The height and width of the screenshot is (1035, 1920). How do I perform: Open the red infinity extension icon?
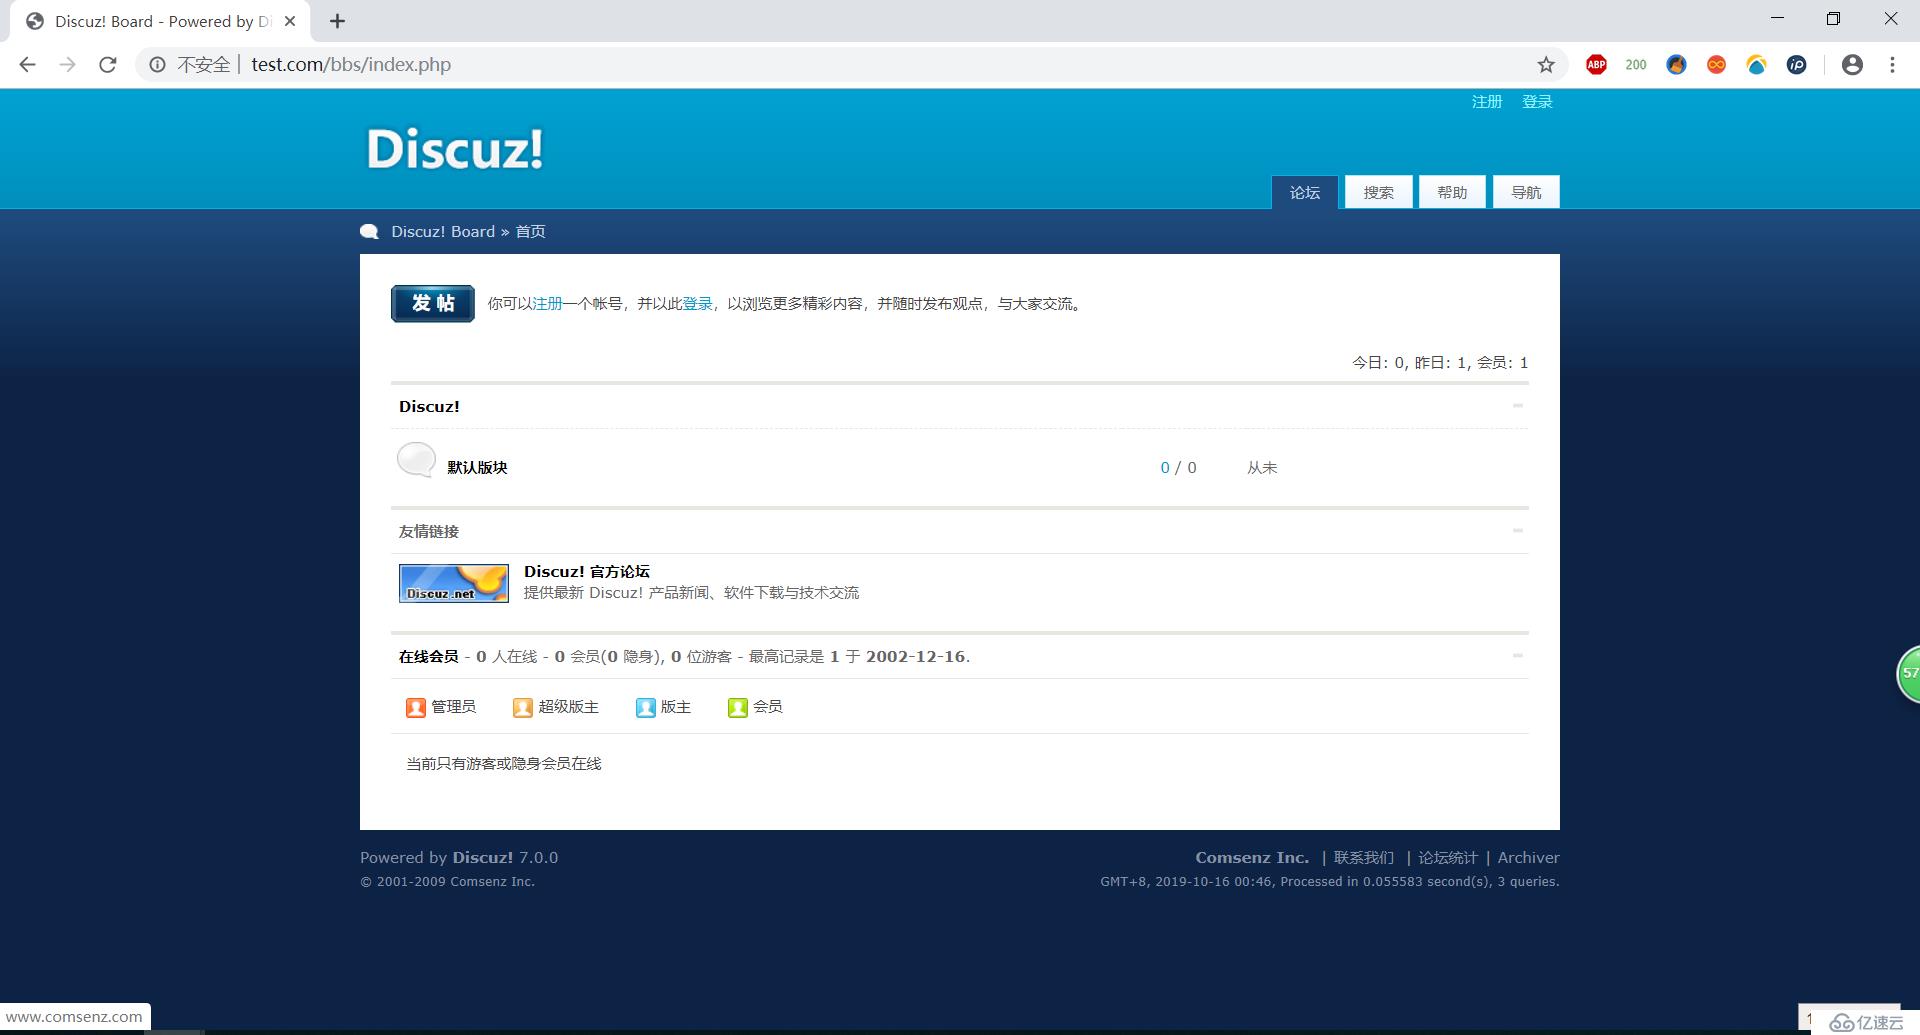tap(1716, 65)
